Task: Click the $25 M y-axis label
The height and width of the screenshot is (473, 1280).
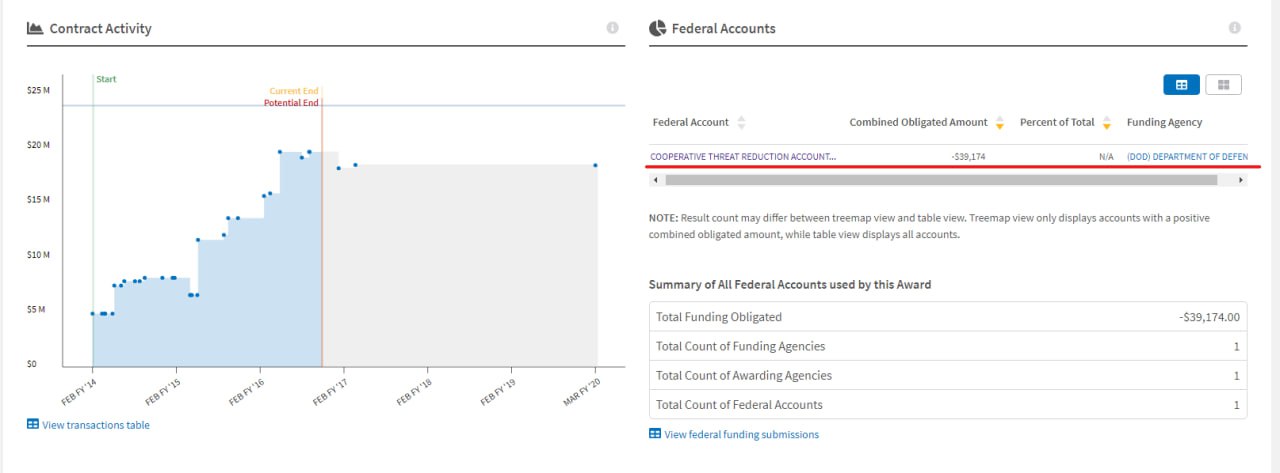Action: pos(39,90)
